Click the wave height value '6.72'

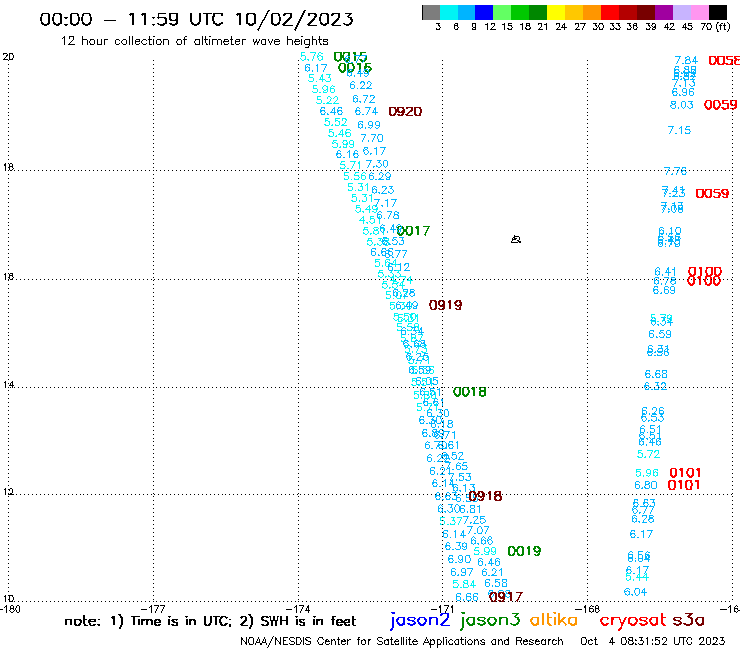[364, 99]
